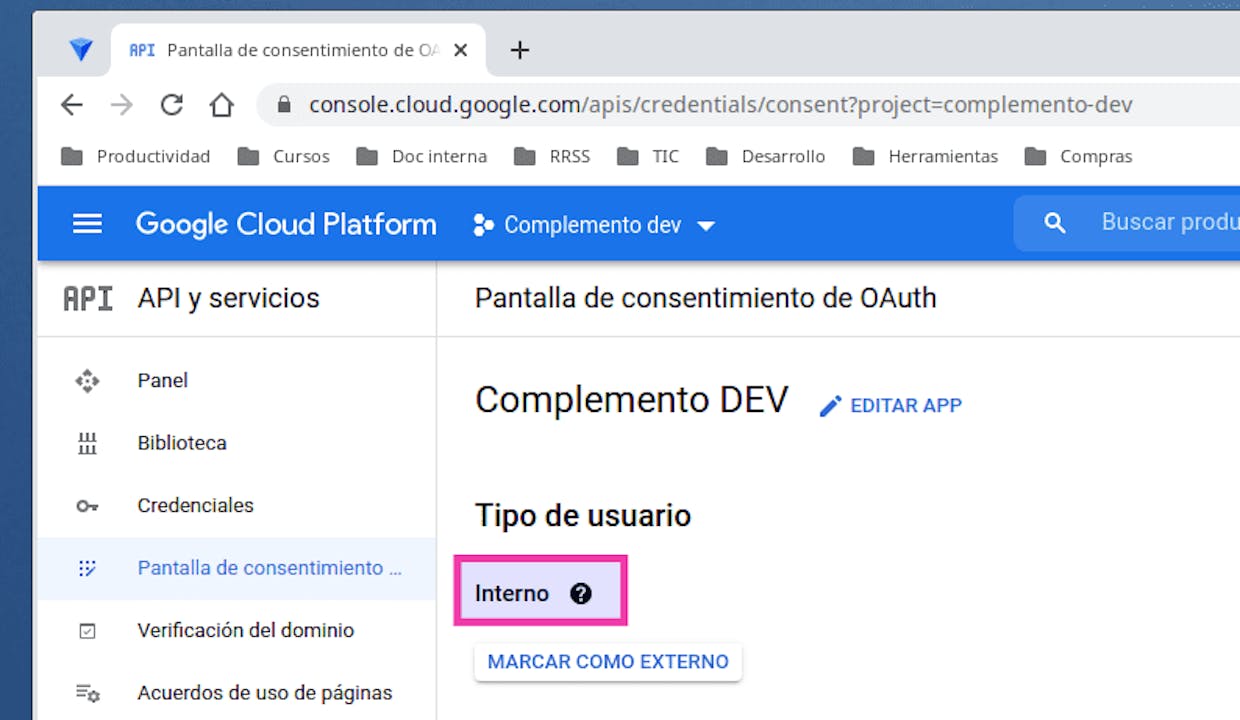The height and width of the screenshot is (720, 1240).
Task: Click the Acuerdos de uso settings icon
Action: coord(87,693)
